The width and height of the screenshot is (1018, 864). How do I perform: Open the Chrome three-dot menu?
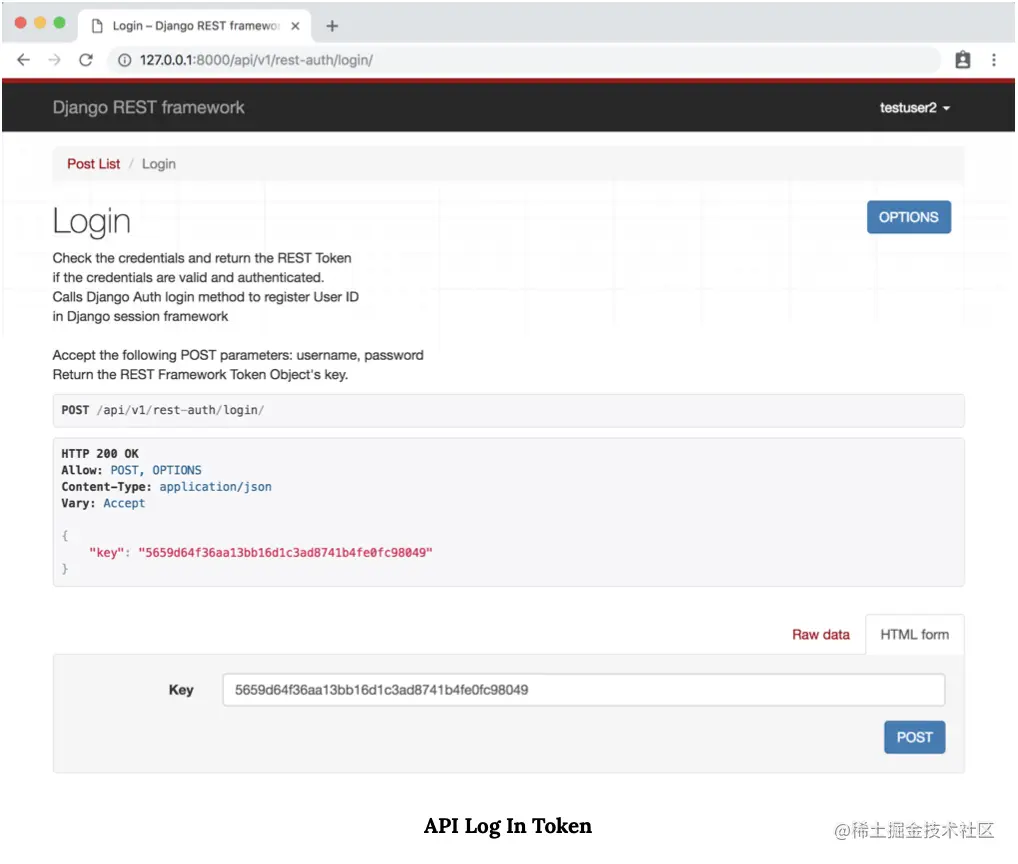coord(993,60)
